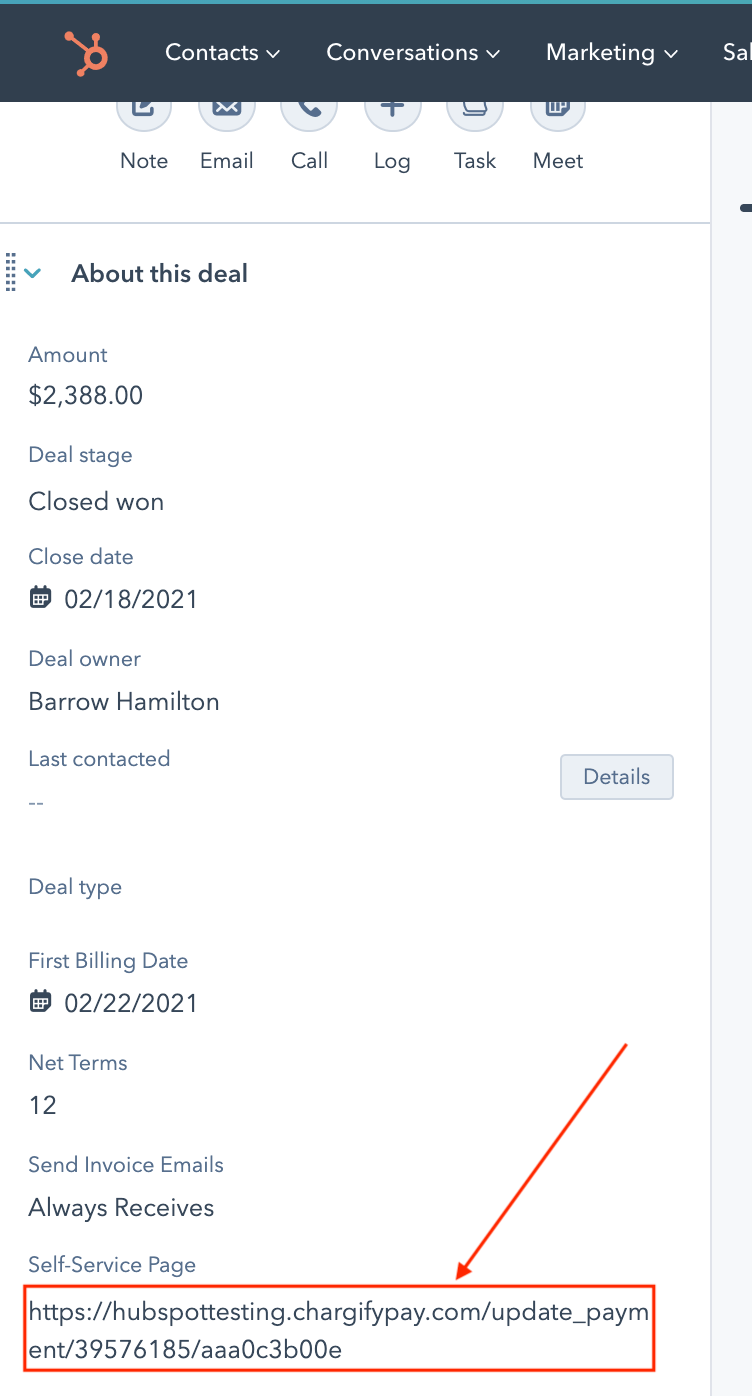Click the Details button
Screen dimensions: 752x1396
pos(617,777)
